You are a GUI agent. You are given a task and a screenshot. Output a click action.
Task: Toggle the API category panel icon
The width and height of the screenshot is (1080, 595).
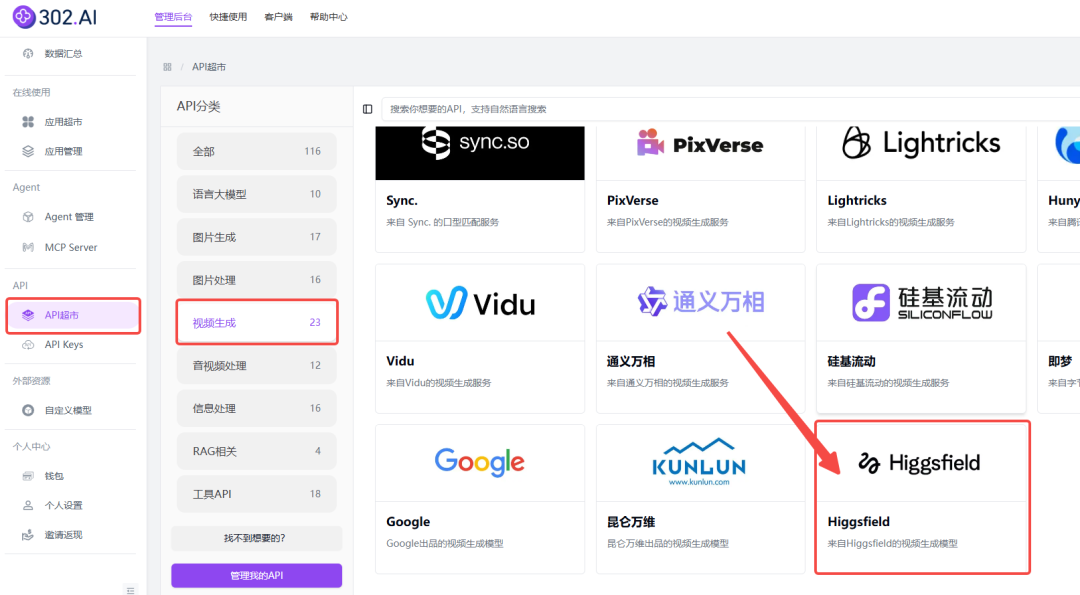point(368,109)
